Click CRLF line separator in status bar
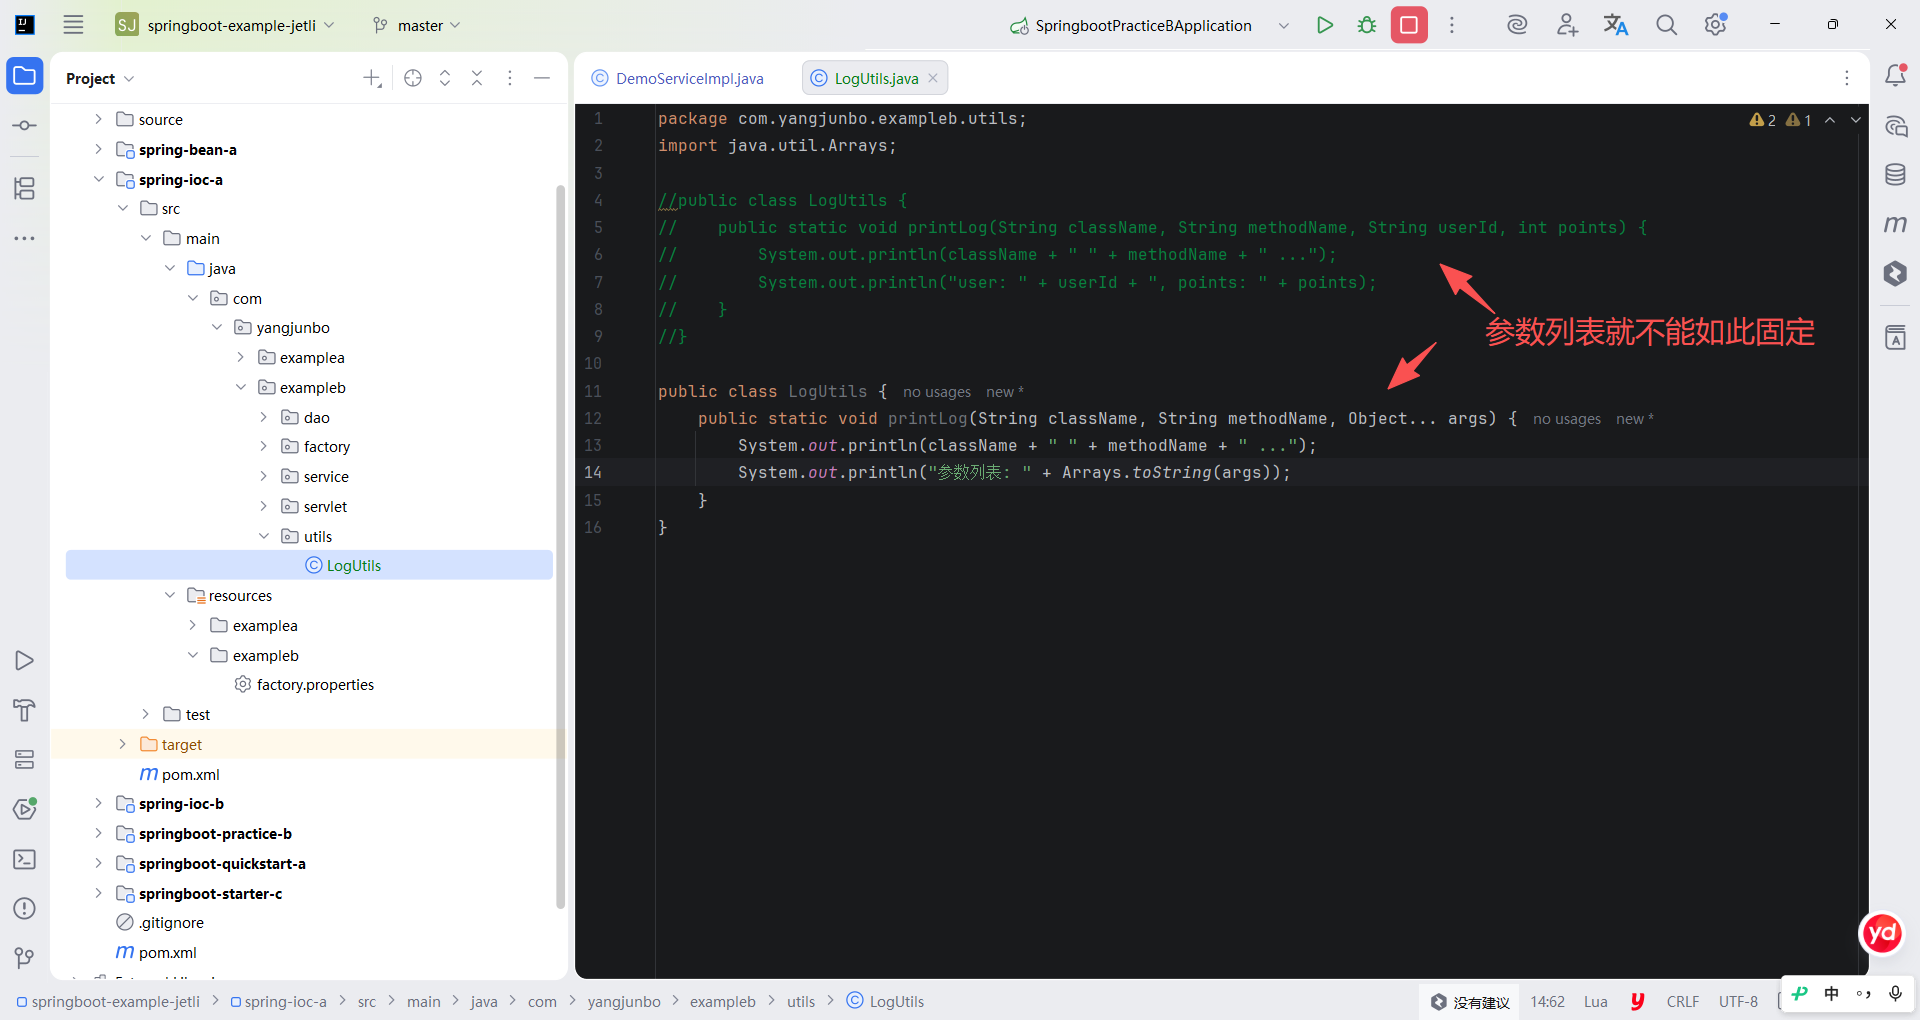The width and height of the screenshot is (1920, 1020). click(x=1683, y=1001)
